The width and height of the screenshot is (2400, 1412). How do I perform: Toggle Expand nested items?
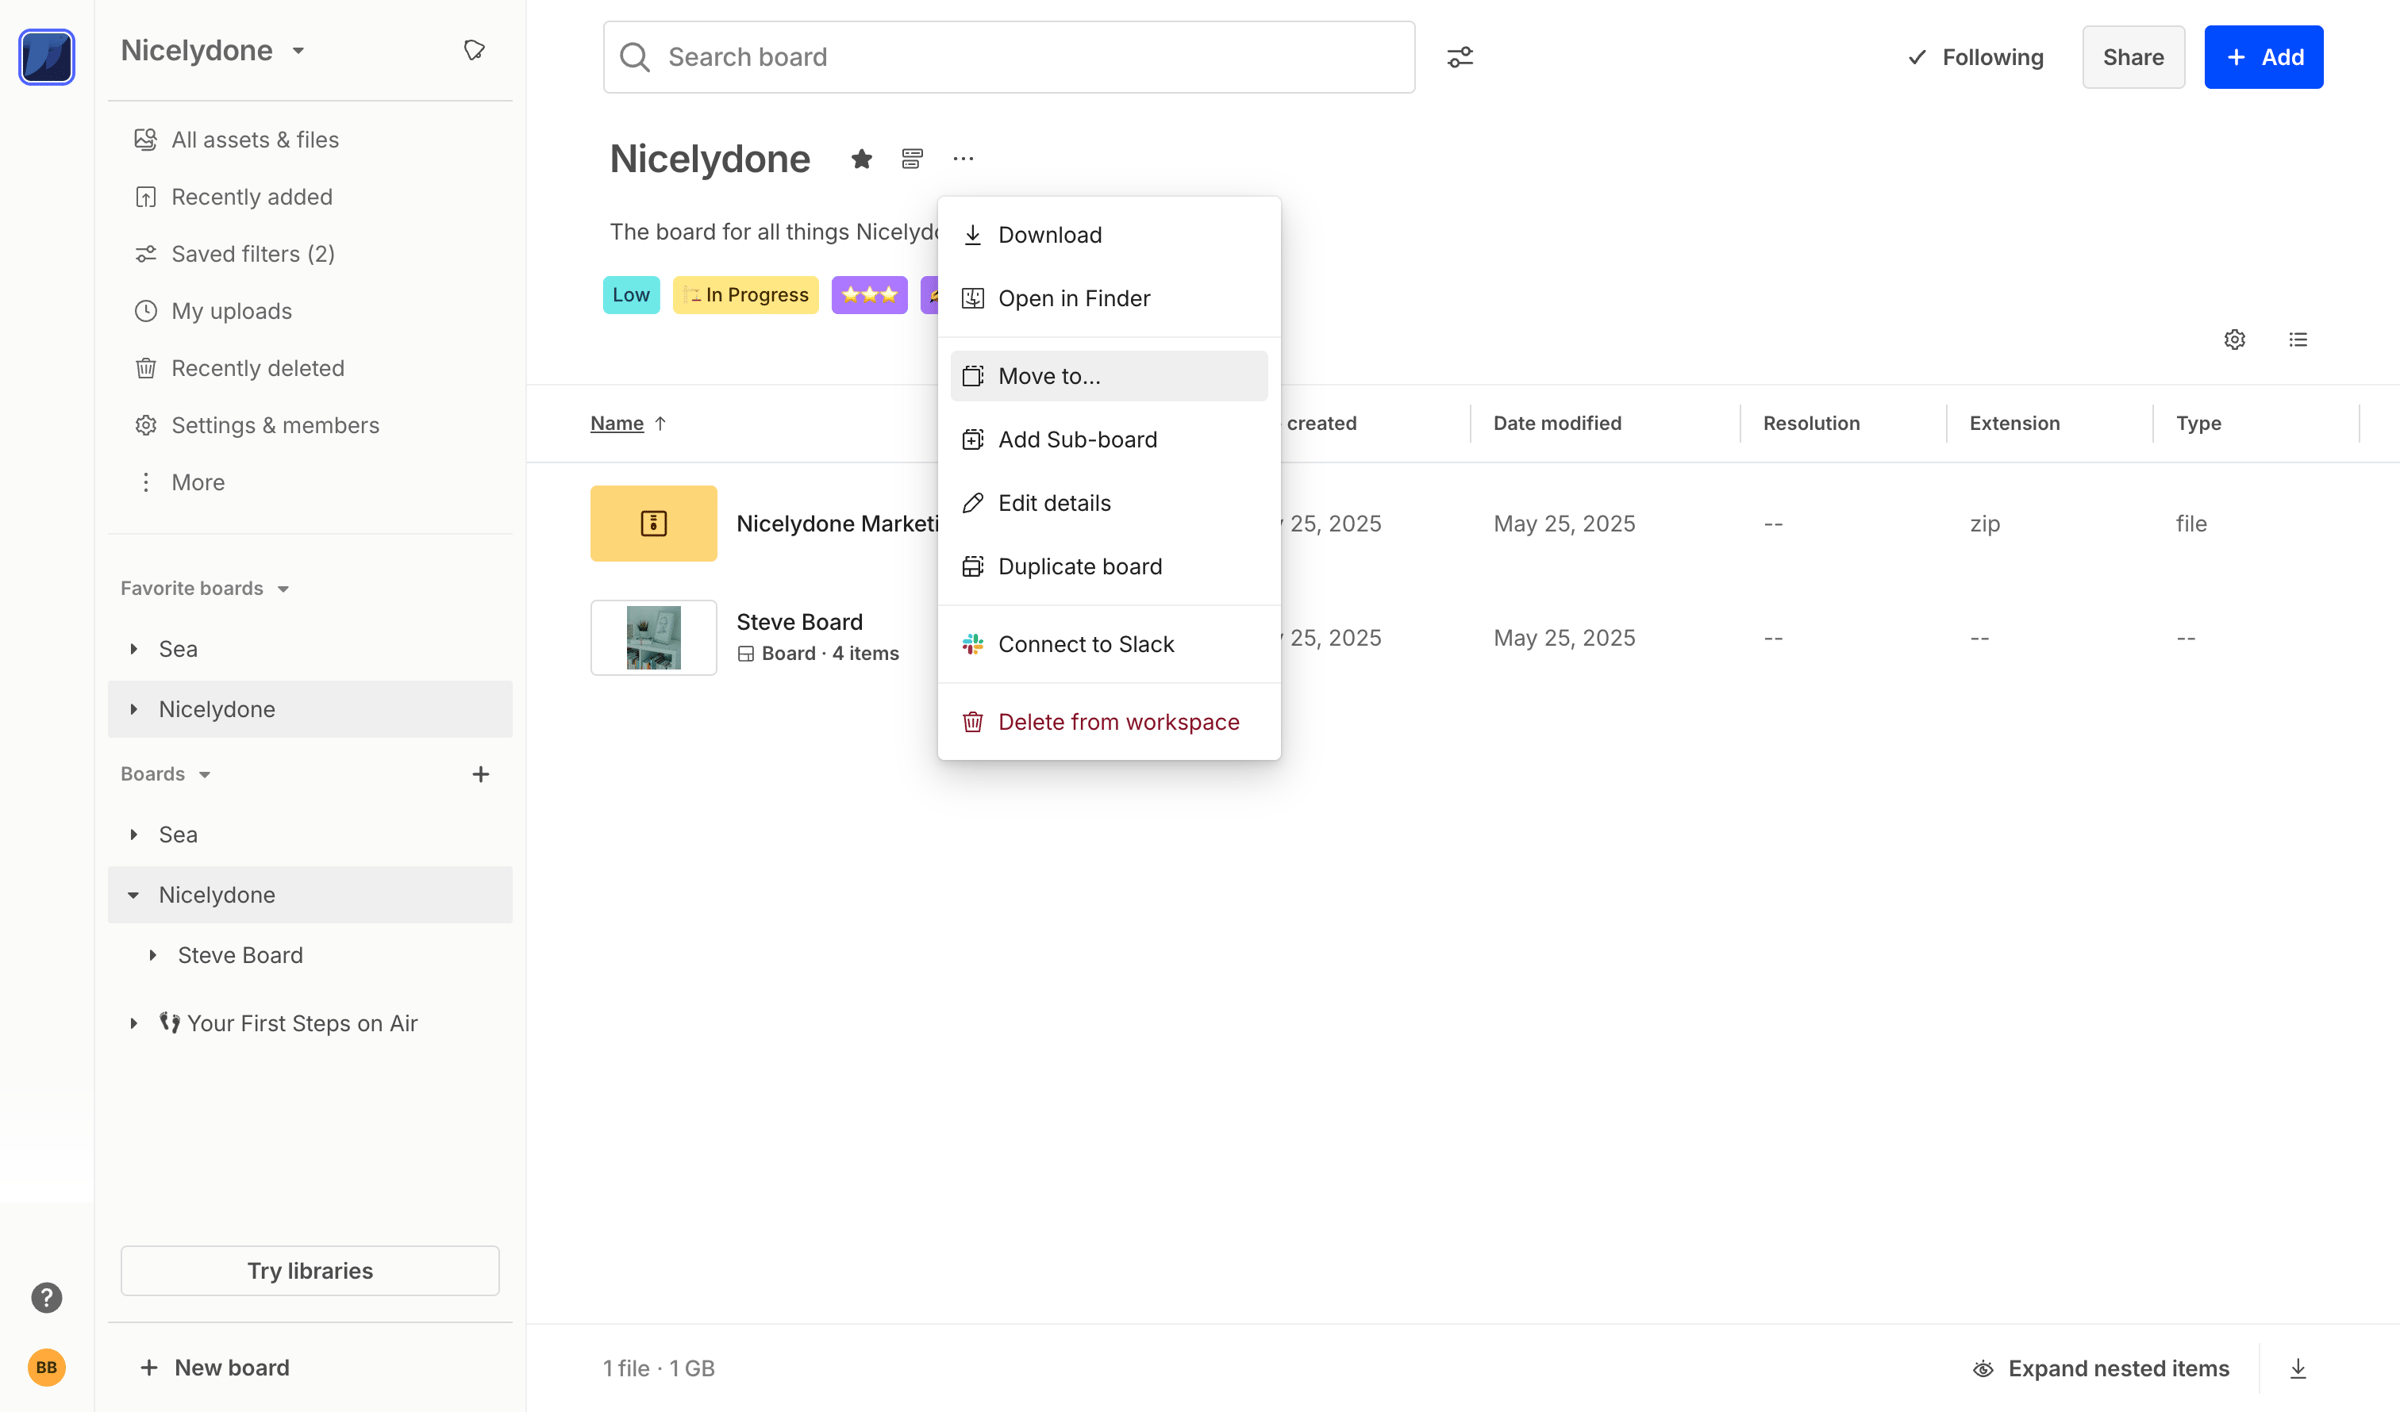pos(2100,1368)
